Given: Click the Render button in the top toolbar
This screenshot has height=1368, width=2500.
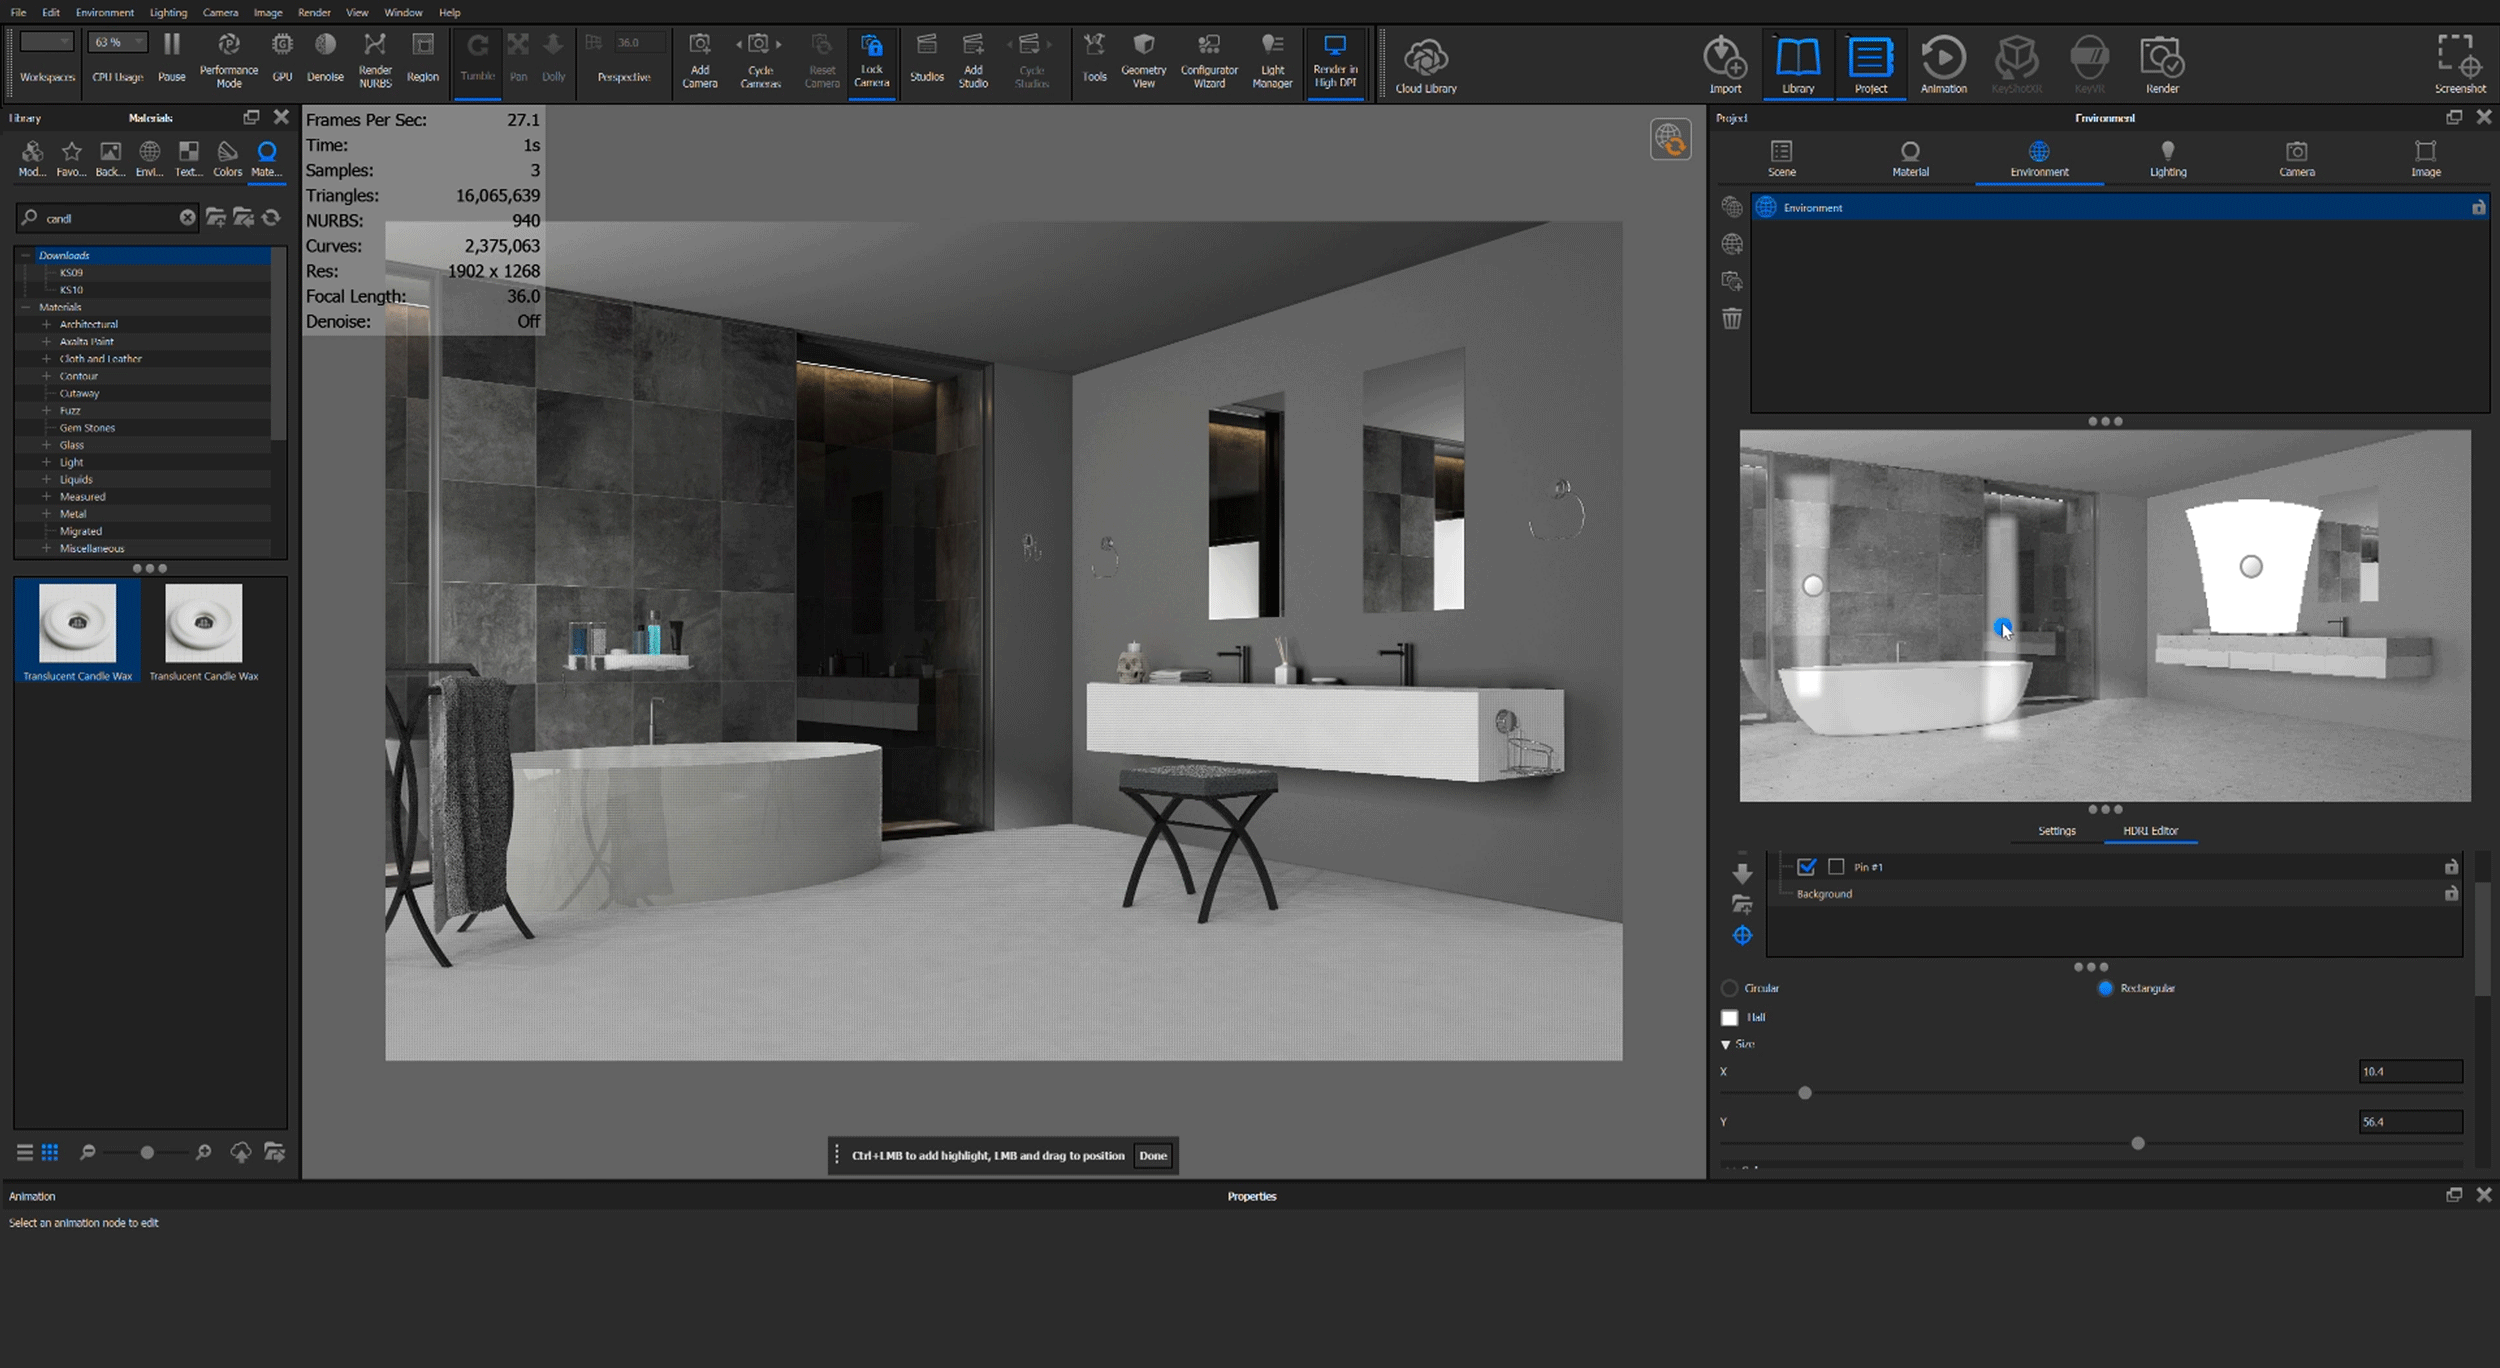Looking at the screenshot, I should pyautogui.click(x=2161, y=65).
